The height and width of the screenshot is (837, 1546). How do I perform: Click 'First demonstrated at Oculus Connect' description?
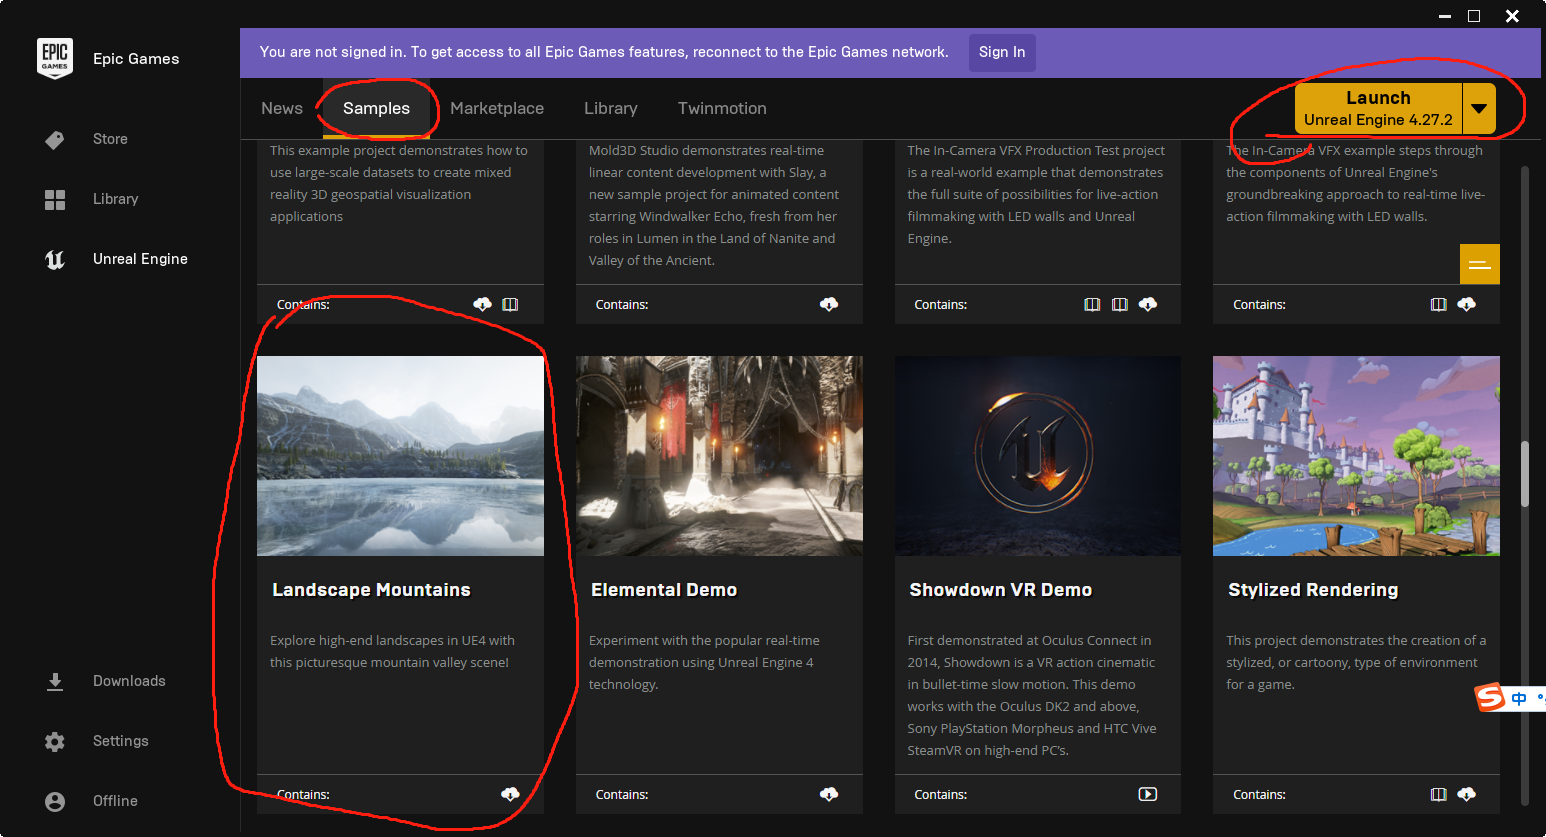pyautogui.click(x=1032, y=695)
